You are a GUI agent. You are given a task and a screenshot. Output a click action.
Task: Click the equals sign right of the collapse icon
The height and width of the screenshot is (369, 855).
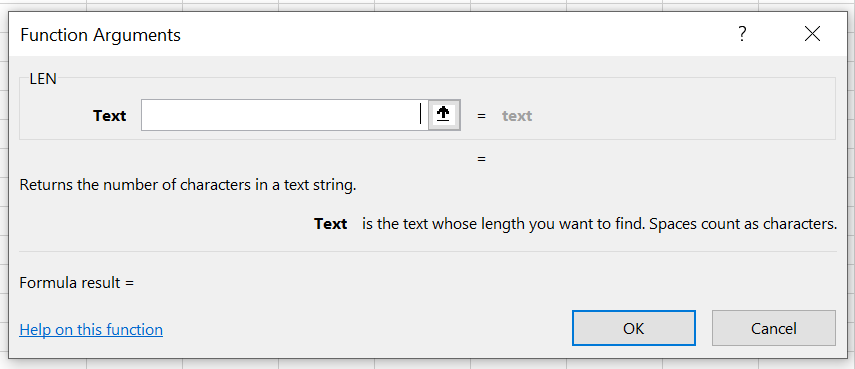(481, 116)
